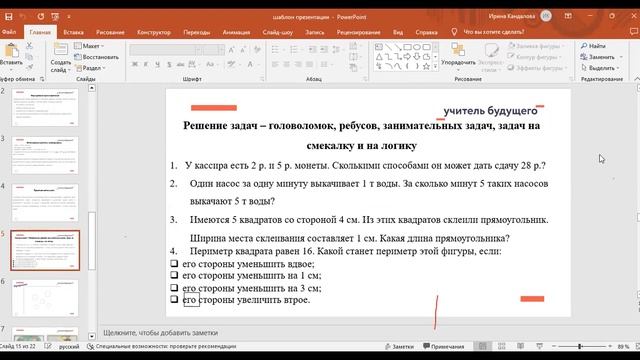This screenshot has height=360, width=640.
Task: Click the accessibility check status bar message
Action: [162, 347]
